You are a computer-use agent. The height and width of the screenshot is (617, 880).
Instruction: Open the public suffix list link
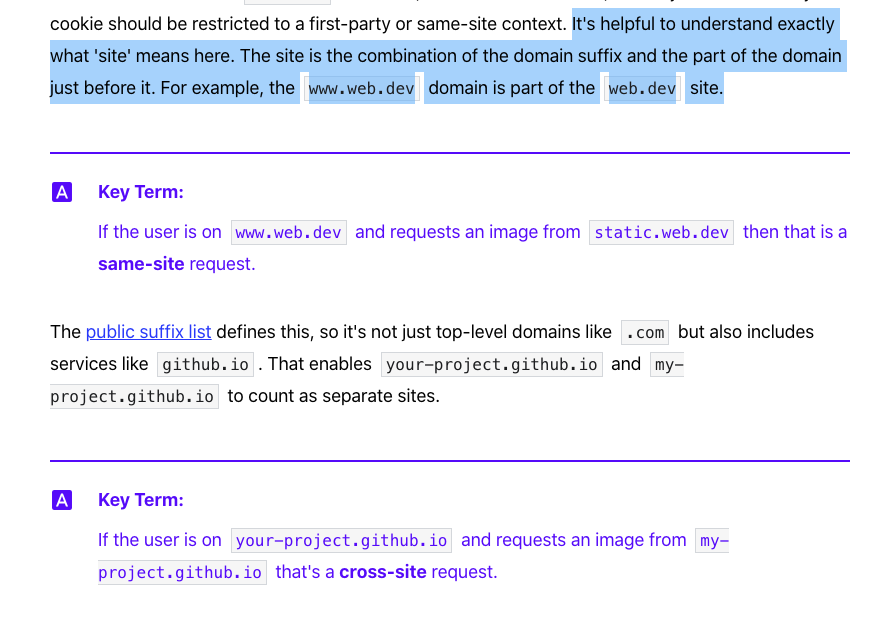[x=148, y=332]
